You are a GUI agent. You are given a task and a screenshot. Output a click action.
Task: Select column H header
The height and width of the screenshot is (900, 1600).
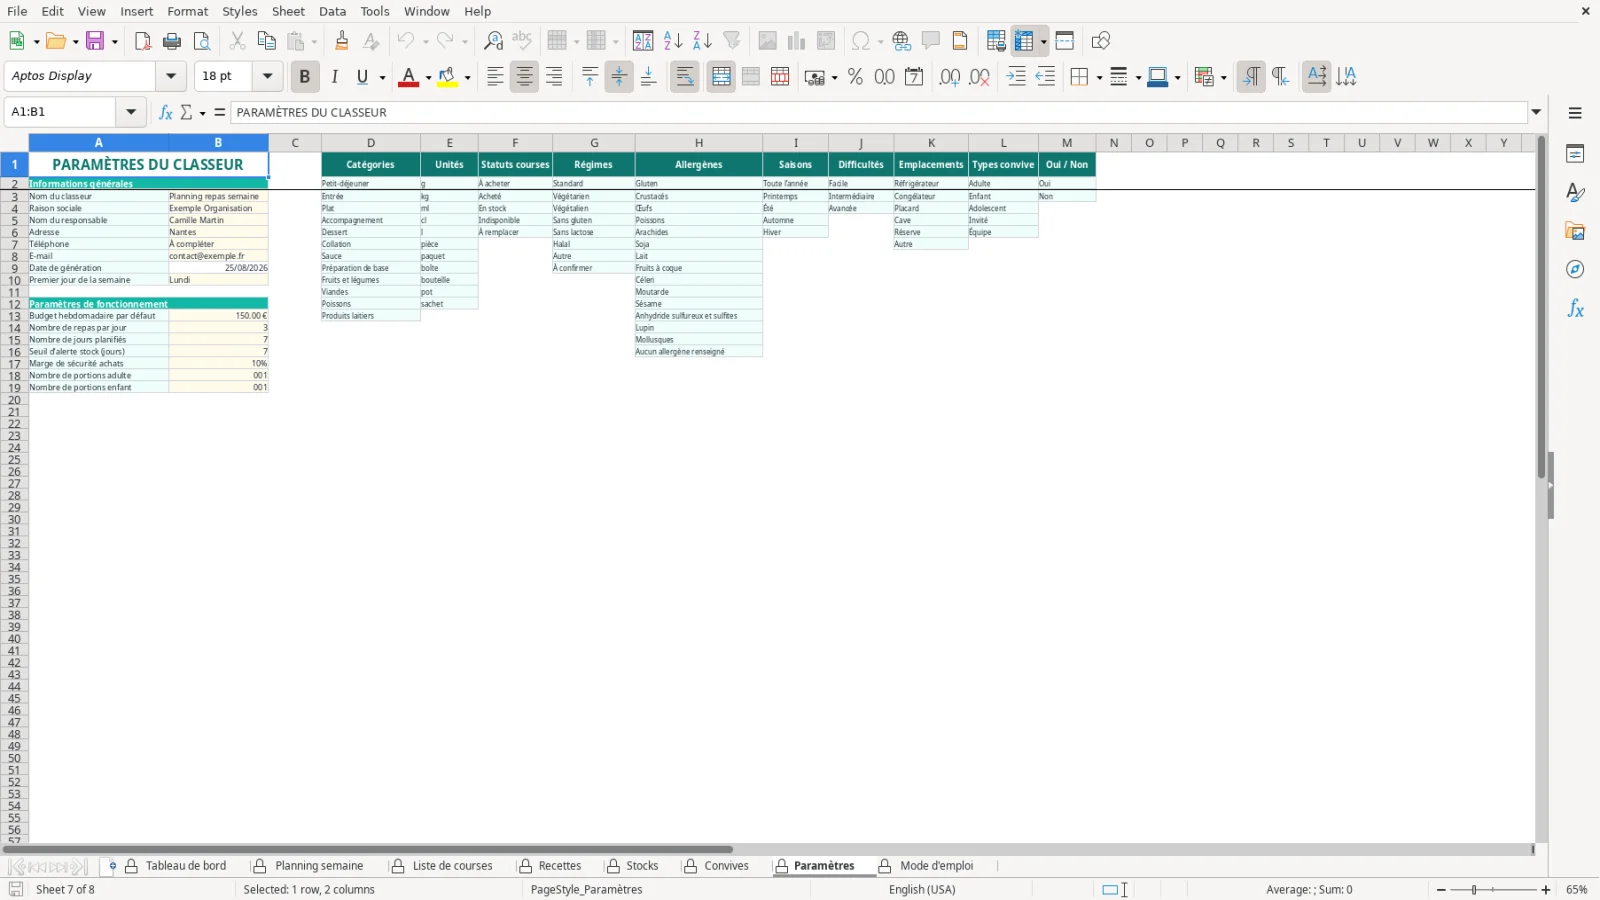[x=698, y=143]
